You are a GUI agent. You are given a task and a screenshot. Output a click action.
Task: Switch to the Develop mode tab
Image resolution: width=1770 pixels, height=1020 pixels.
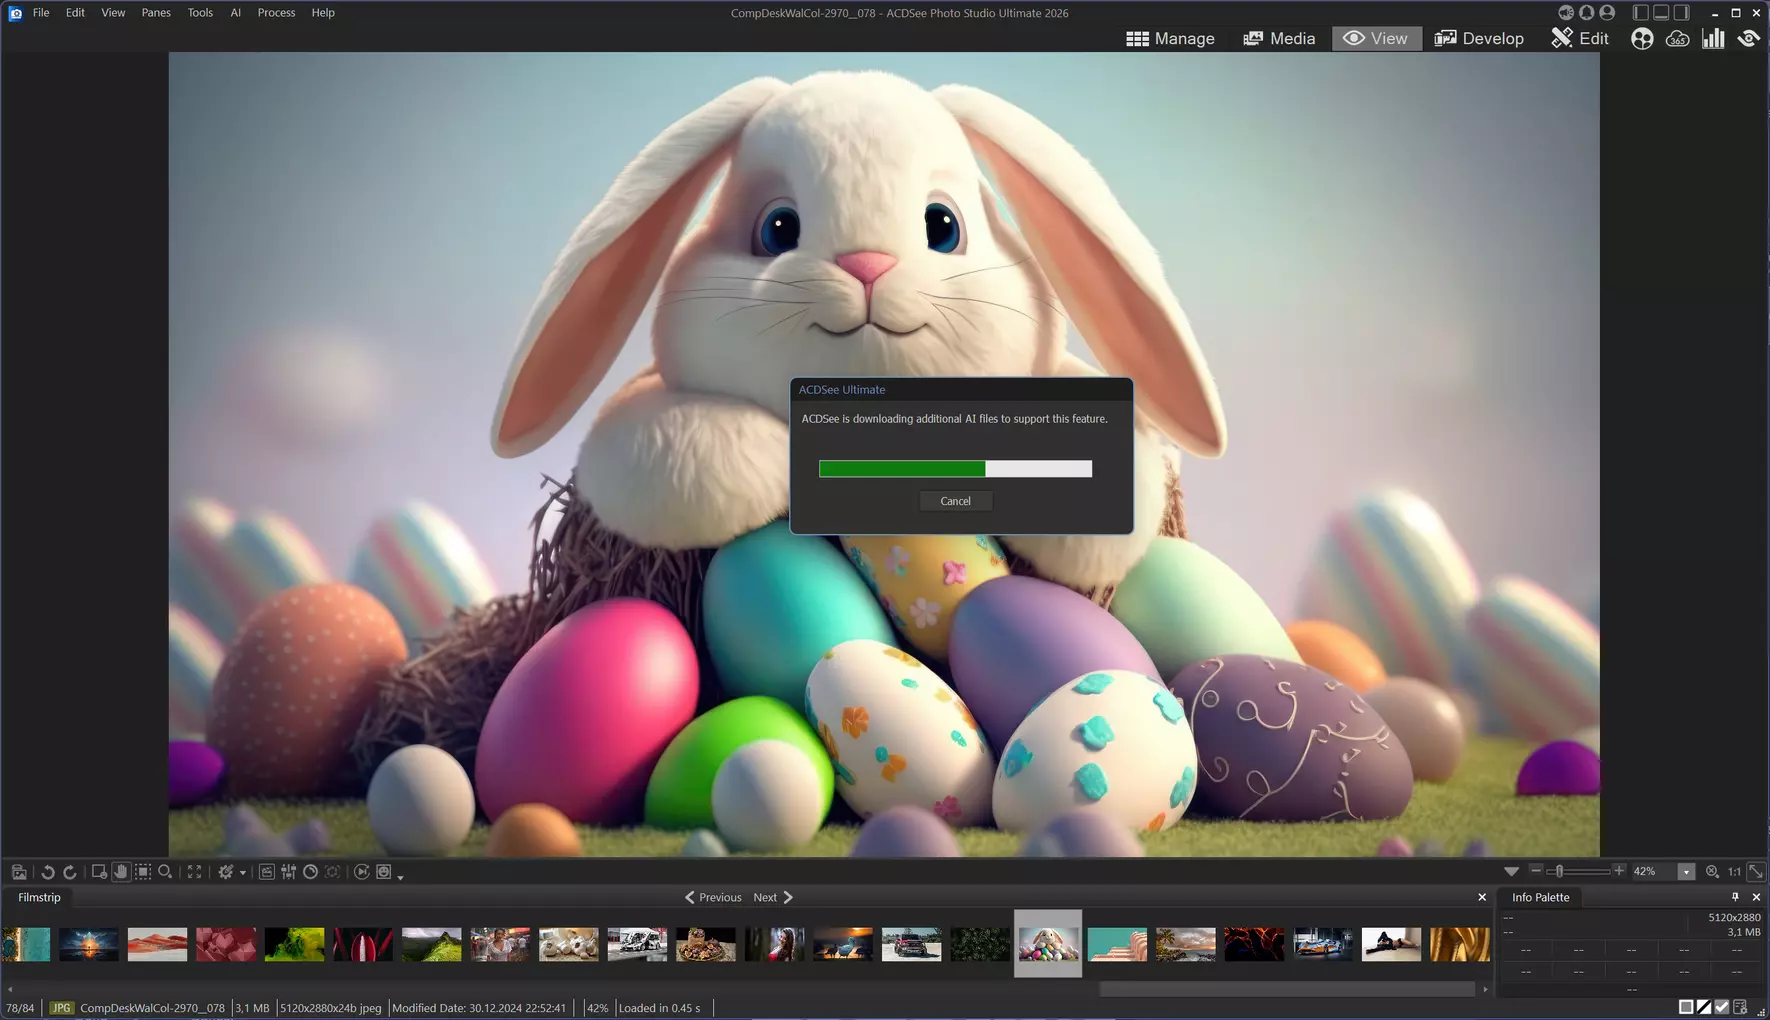point(1479,39)
